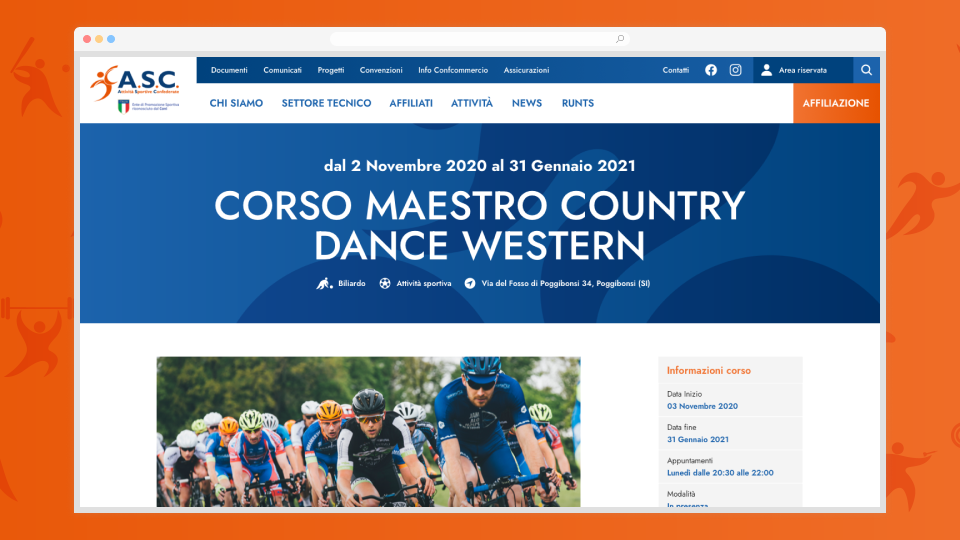Click the yellow minimize window dot

pos(99,39)
